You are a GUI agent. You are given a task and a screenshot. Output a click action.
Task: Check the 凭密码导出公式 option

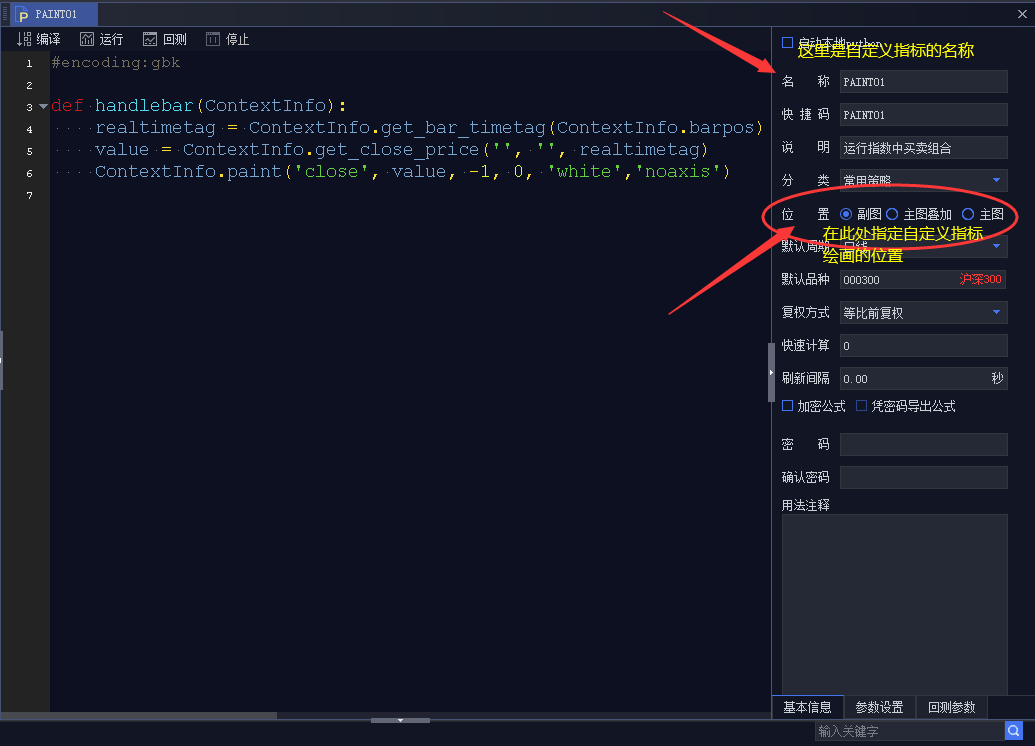(863, 405)
